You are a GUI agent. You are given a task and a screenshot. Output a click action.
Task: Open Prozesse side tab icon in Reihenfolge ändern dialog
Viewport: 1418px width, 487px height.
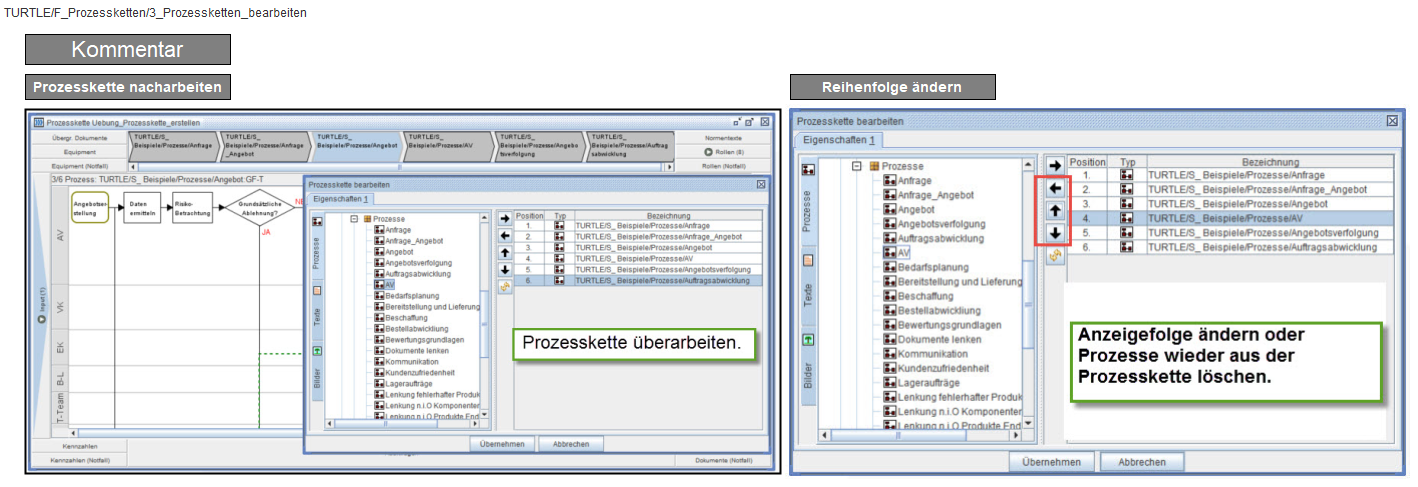[x=808, y=170]
